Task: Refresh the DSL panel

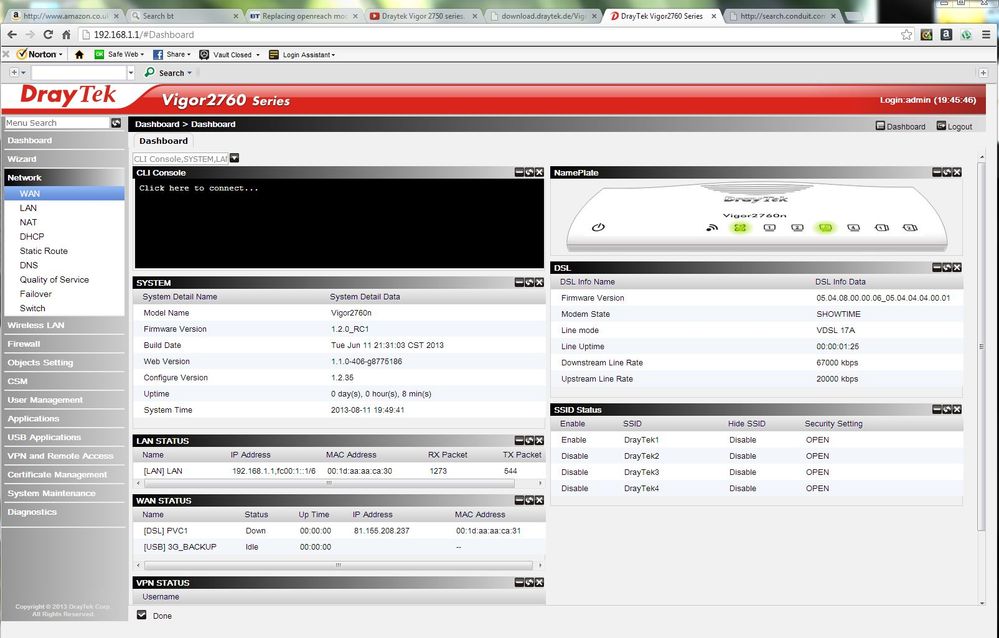Action: [947, 268]
